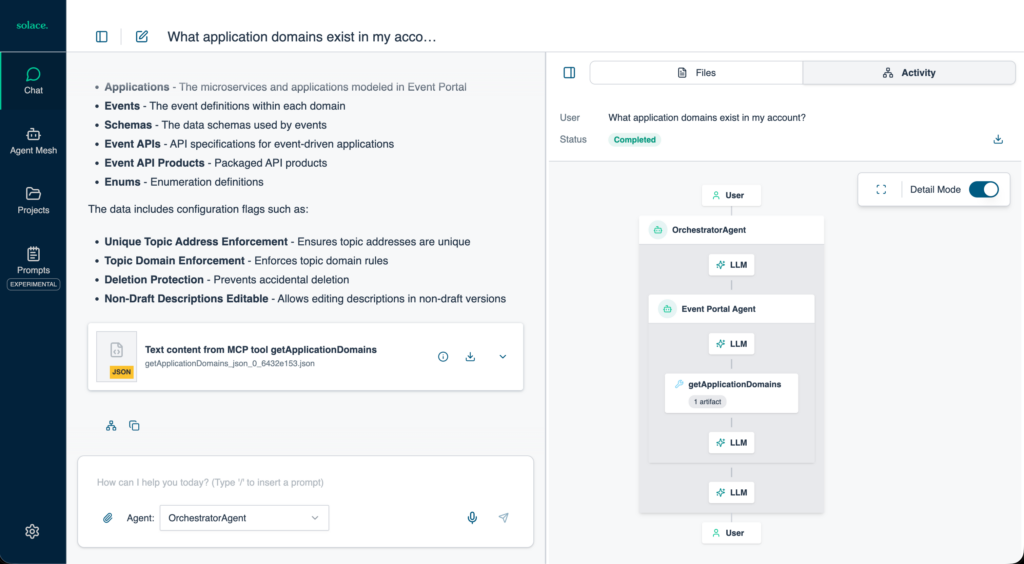
Task: Collapse the right side panel
Action: click(x=569, y=73)
